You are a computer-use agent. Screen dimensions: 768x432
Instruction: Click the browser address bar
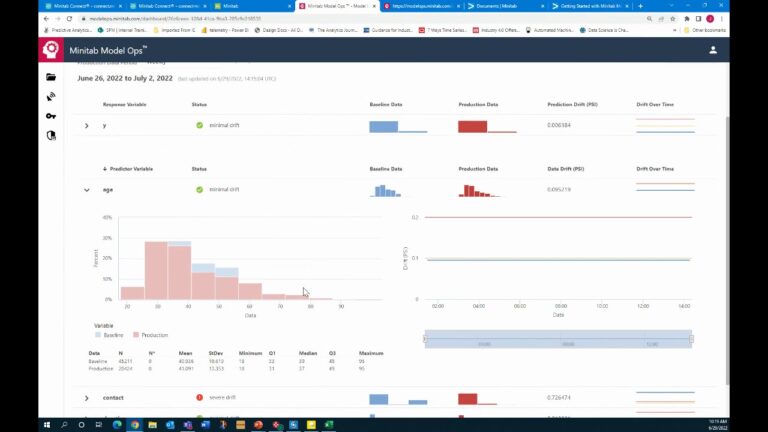[x=362, y=19]
